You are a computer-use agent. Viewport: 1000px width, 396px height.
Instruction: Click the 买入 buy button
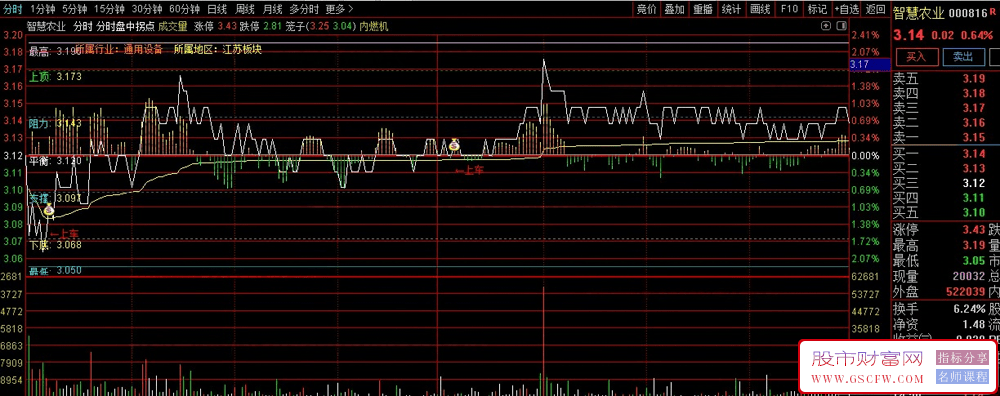point(916,57)
